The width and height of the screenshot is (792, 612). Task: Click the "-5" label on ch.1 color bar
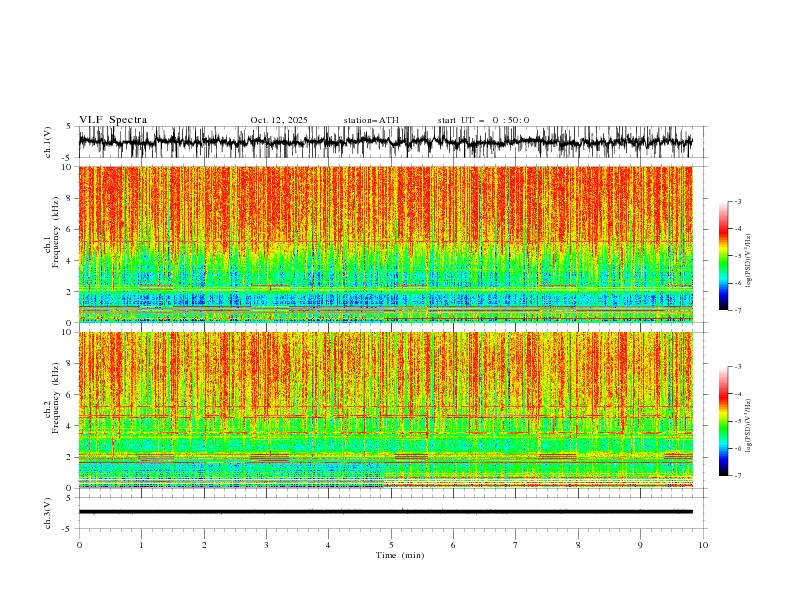(x=738, y=256)
